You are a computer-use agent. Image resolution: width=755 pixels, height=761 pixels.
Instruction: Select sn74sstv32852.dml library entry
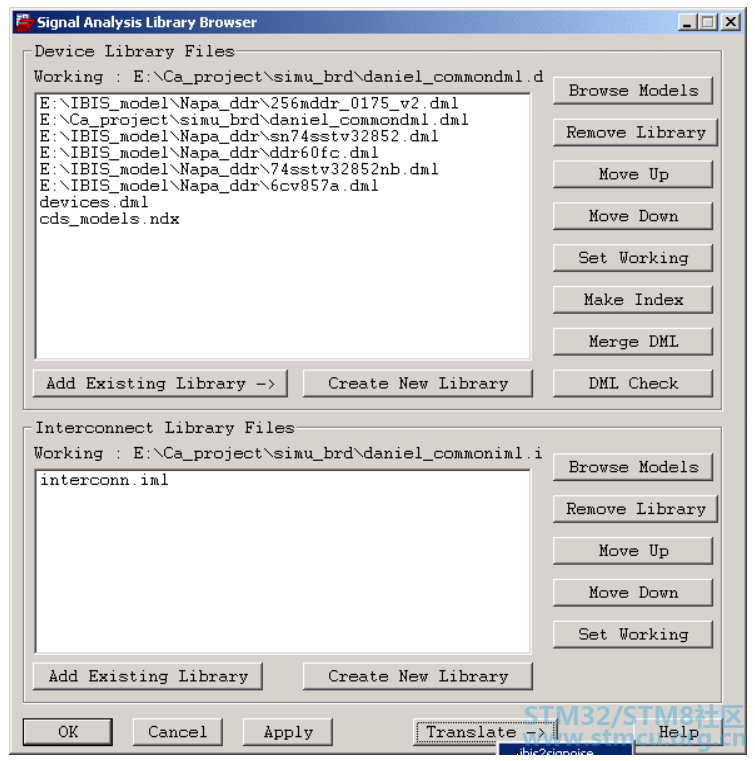239,136
